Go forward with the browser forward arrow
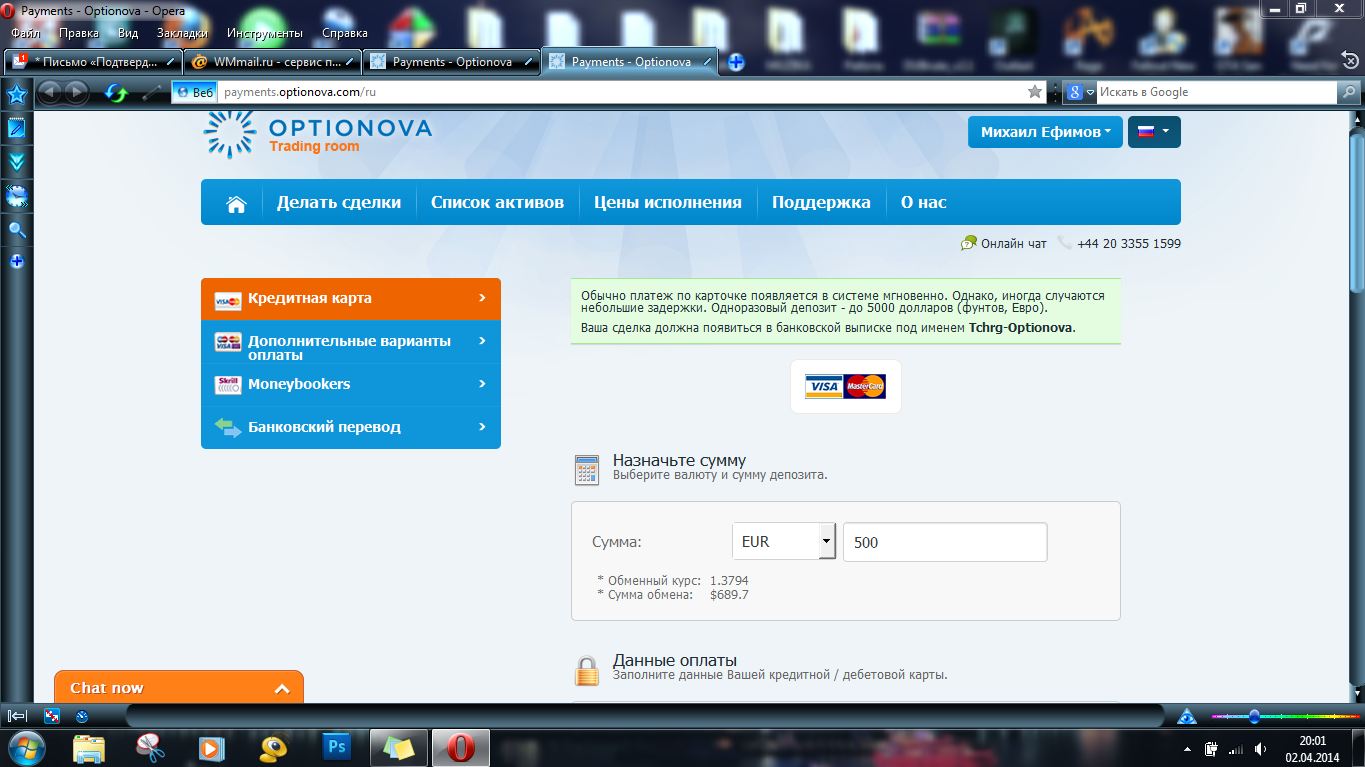This screenshot has width=1365, height=767. (x=77, y=92)
